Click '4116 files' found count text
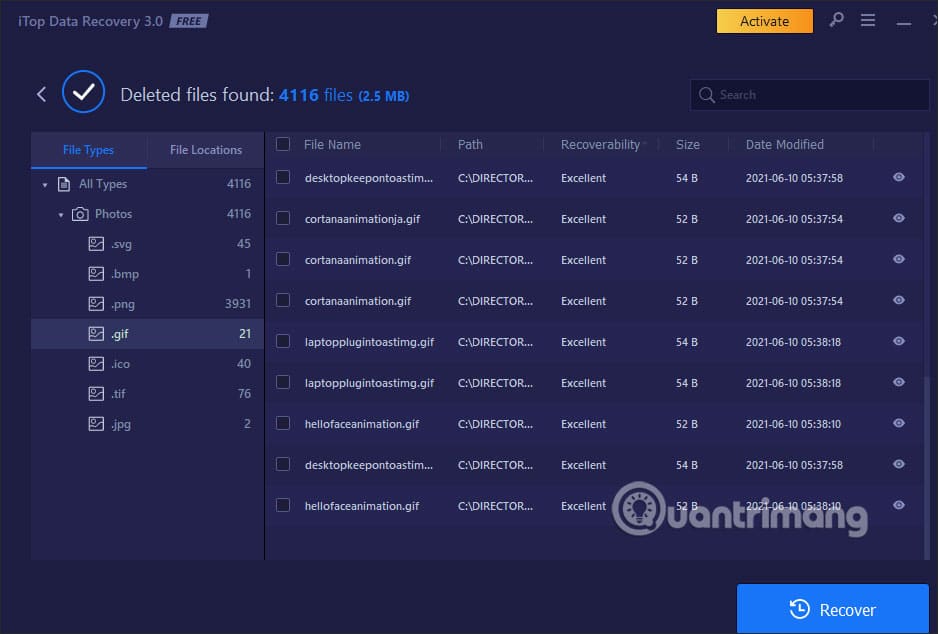 point(315,95)
